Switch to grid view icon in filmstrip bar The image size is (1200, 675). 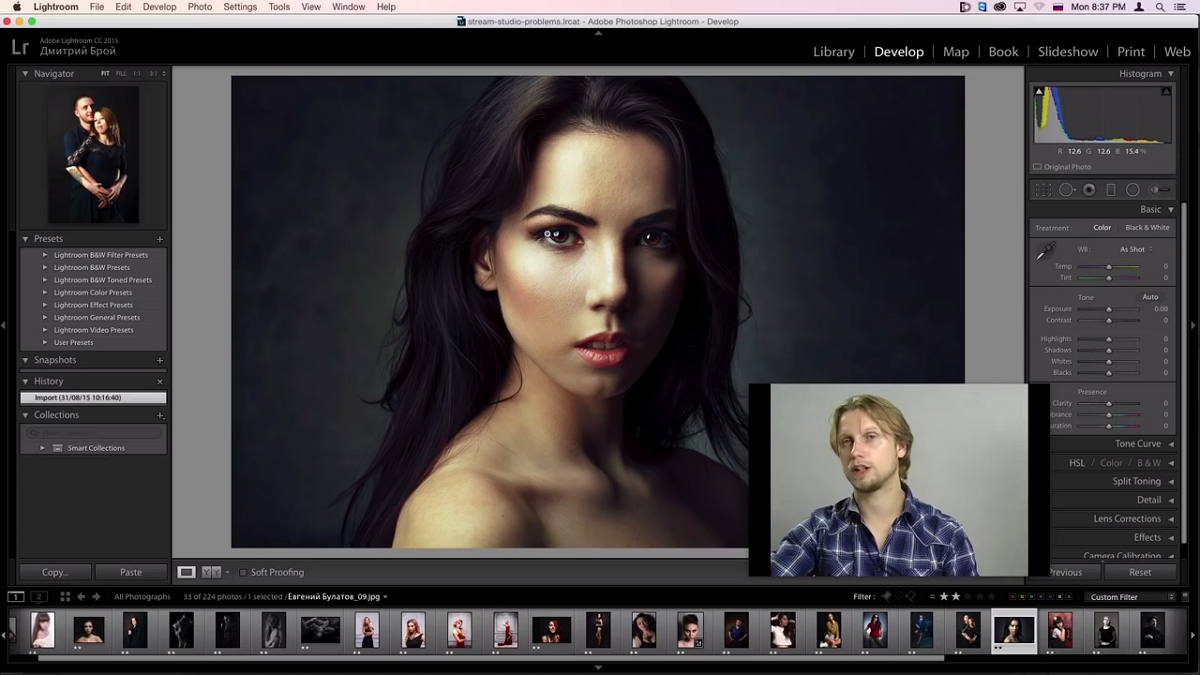tap(65, 597)
